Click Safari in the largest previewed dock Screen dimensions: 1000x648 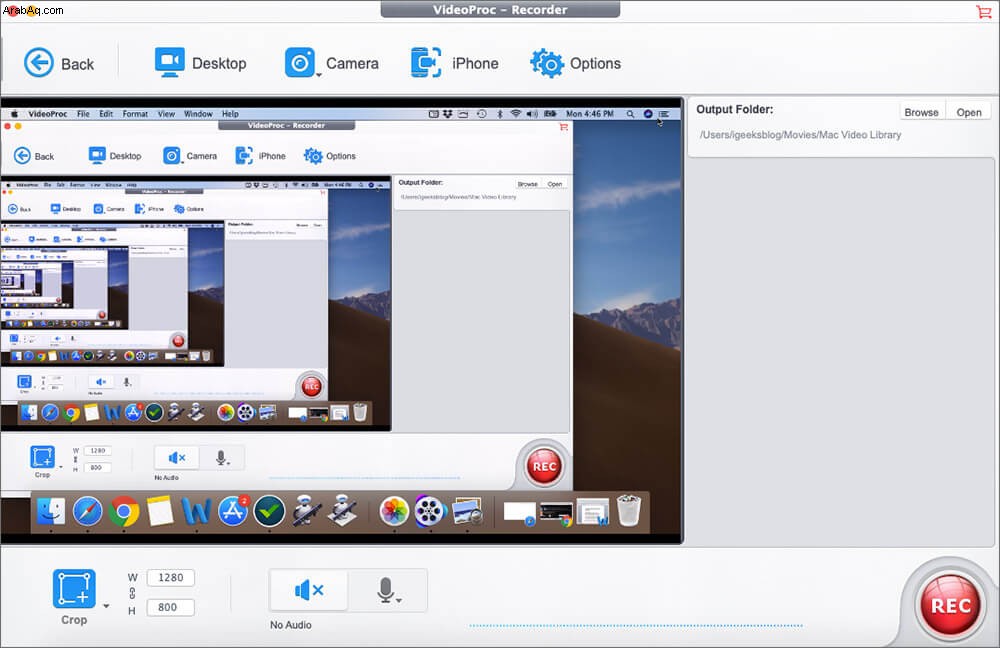(x=87, y=512)
